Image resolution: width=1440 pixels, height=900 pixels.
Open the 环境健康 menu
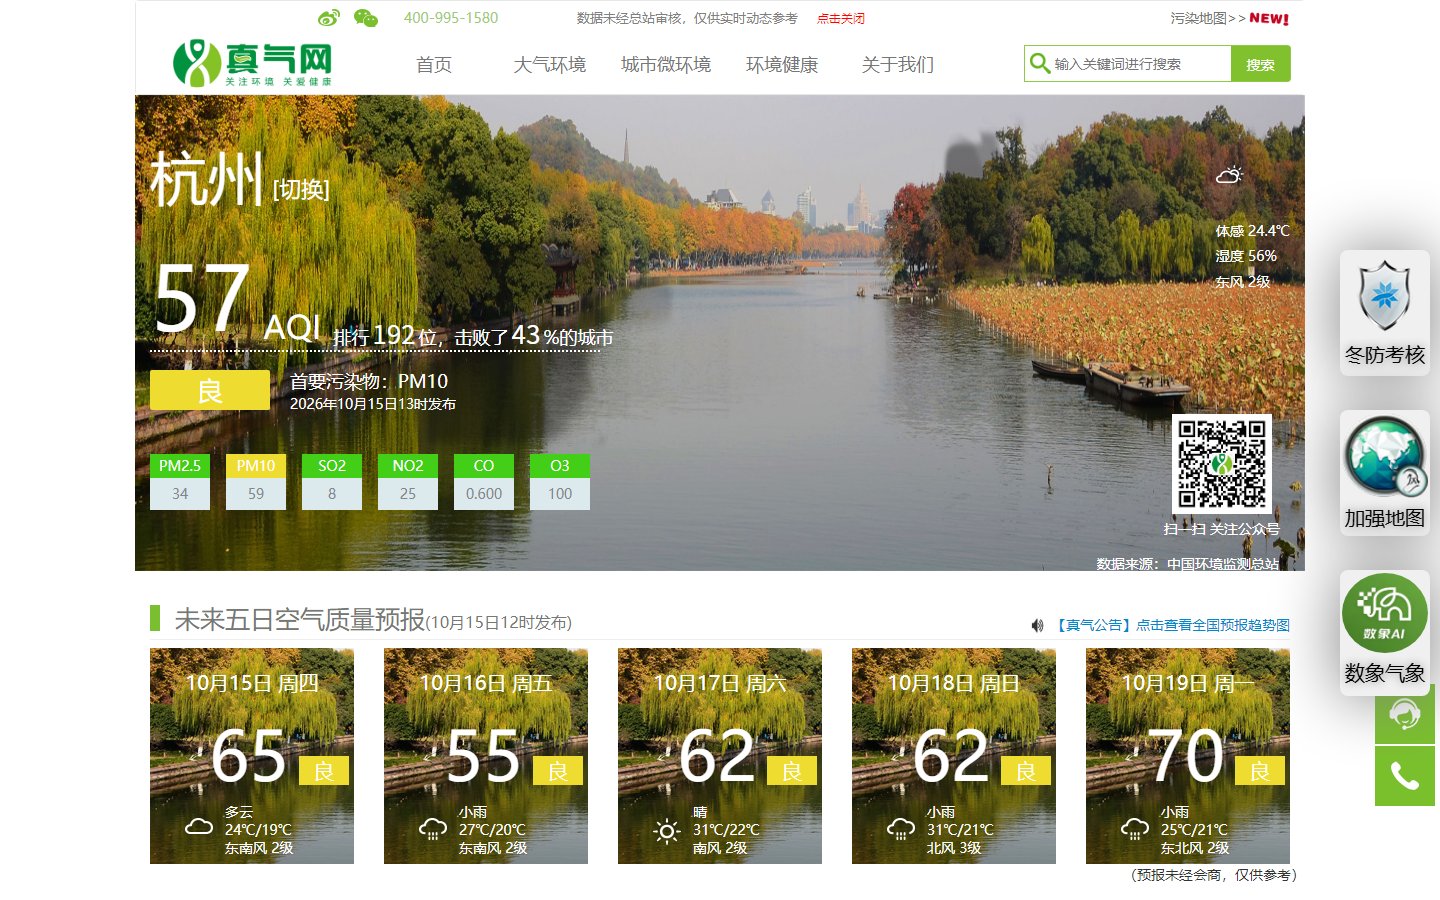tap(782, 65)
